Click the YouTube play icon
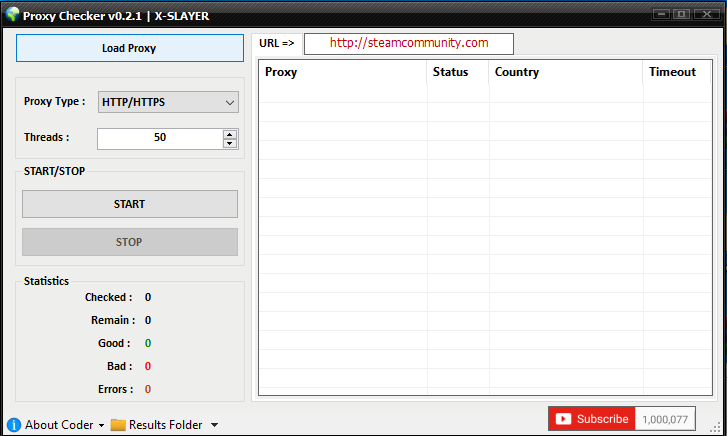Screen dimensions: 727x436 [x=563, y=419]
